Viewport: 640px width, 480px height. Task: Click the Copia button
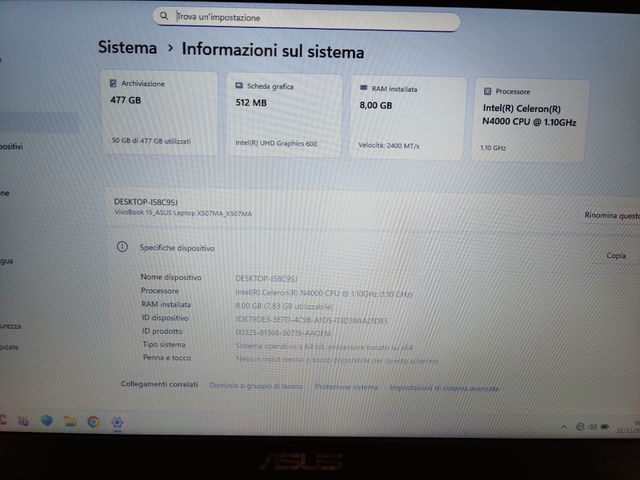pos(616,256)
